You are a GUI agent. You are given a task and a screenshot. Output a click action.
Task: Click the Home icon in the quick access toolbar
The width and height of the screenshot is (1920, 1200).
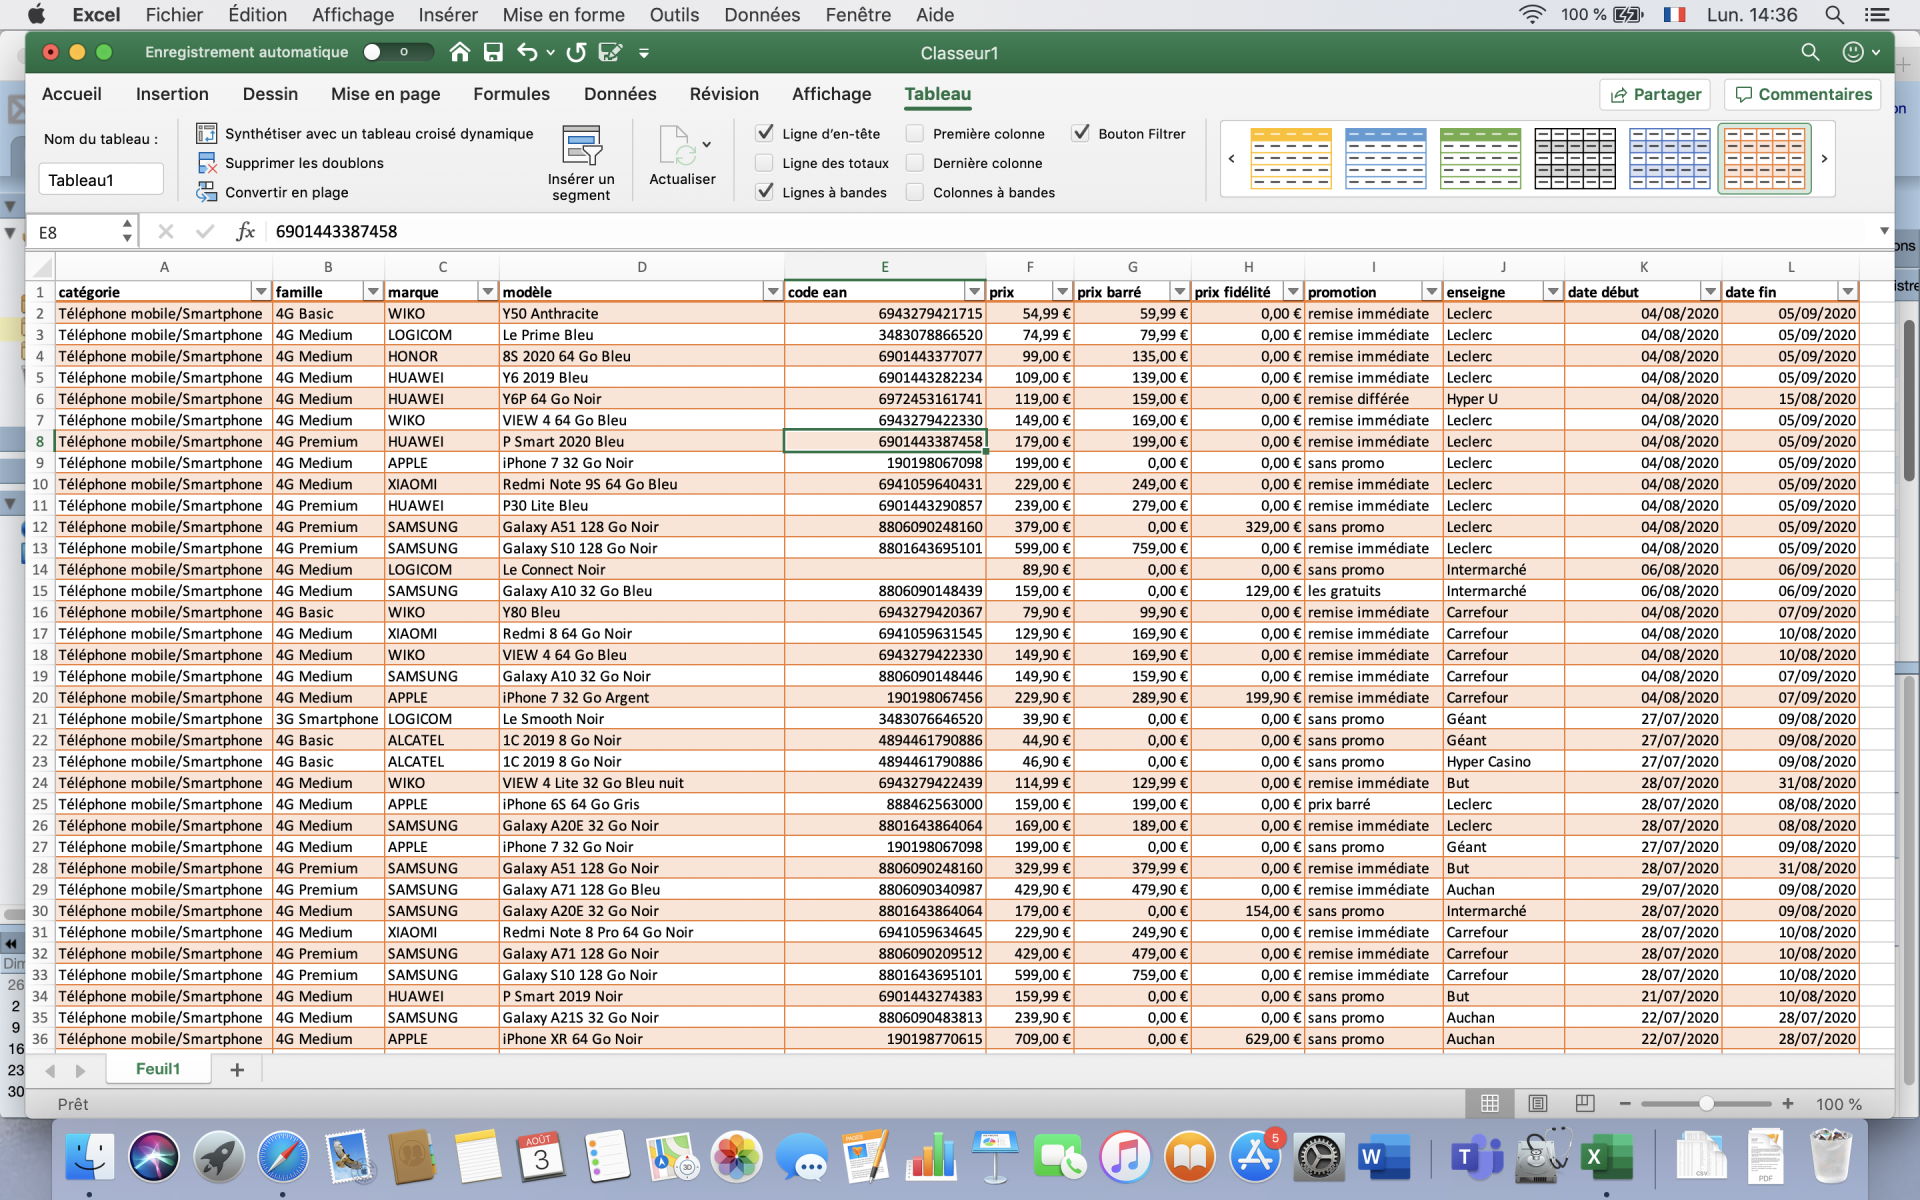[459, 53]
